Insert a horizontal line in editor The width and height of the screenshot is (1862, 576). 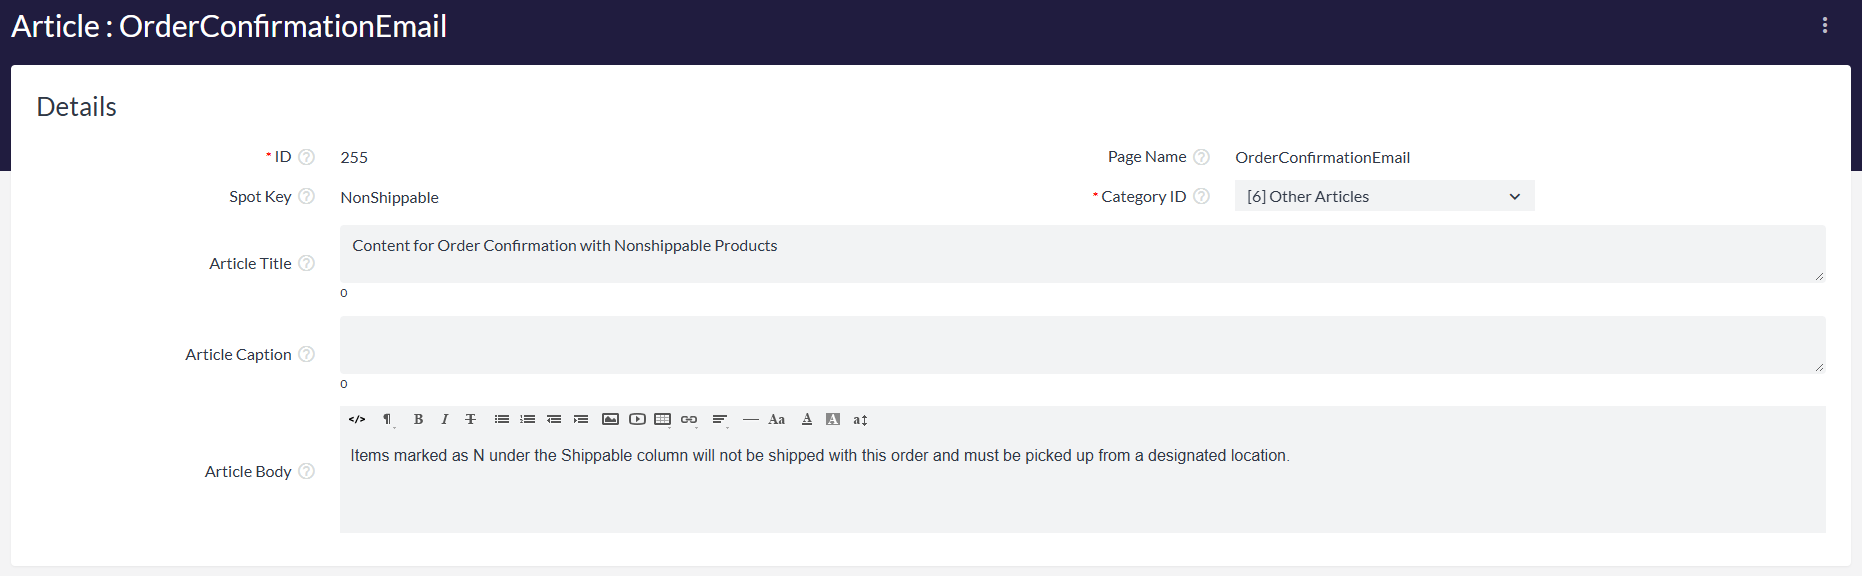(x=750, y=420)
